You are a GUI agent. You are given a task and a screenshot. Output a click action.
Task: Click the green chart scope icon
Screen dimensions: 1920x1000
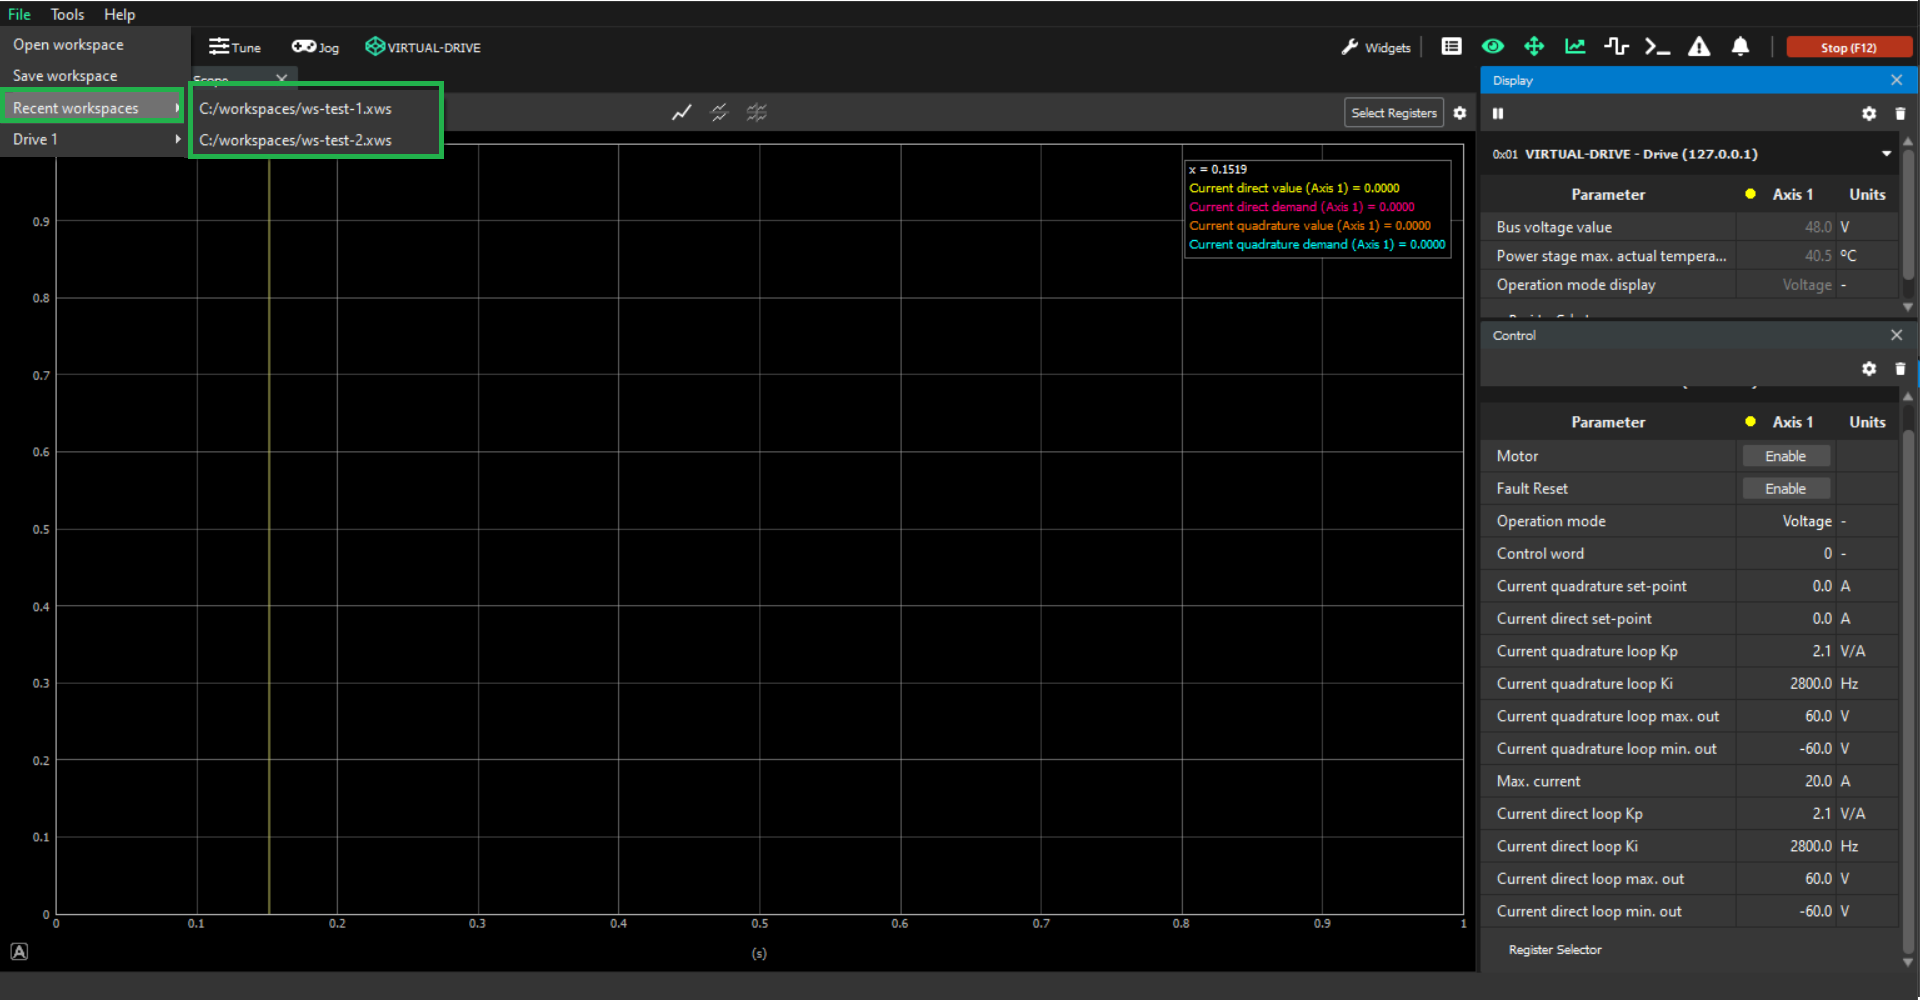pos(1575,47)
